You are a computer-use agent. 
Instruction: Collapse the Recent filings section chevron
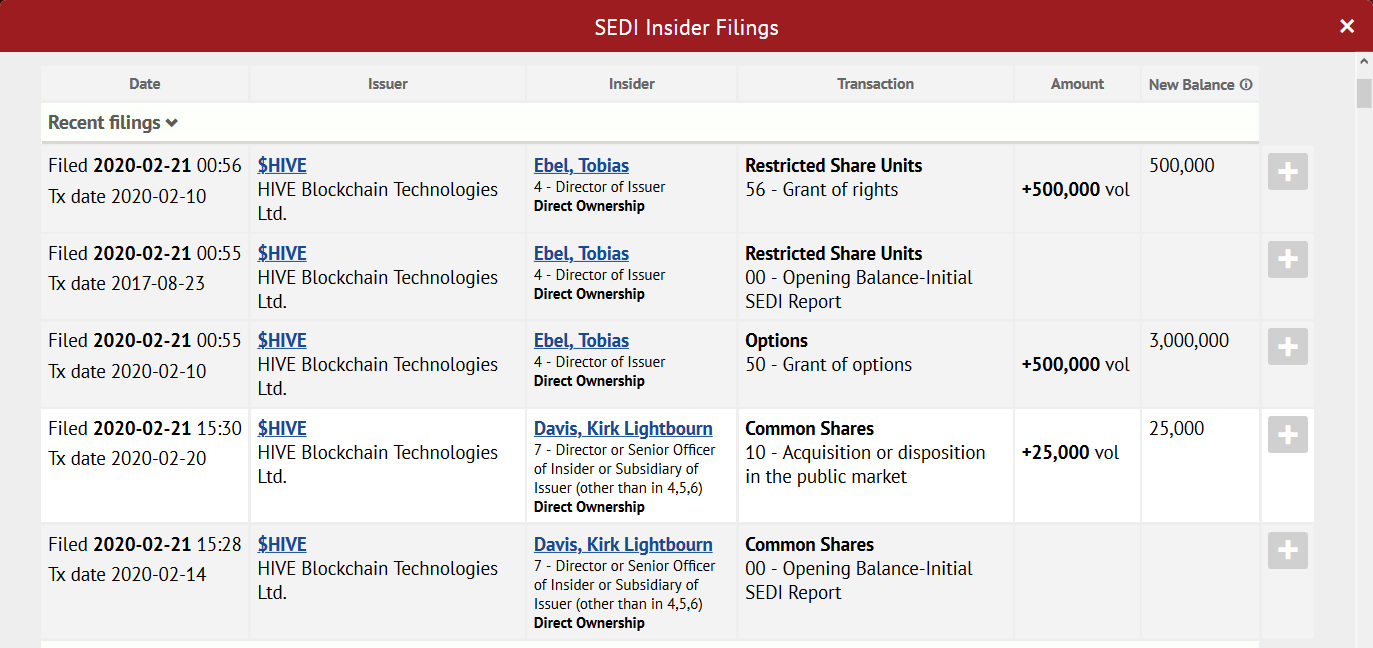[x=172, y=123]
